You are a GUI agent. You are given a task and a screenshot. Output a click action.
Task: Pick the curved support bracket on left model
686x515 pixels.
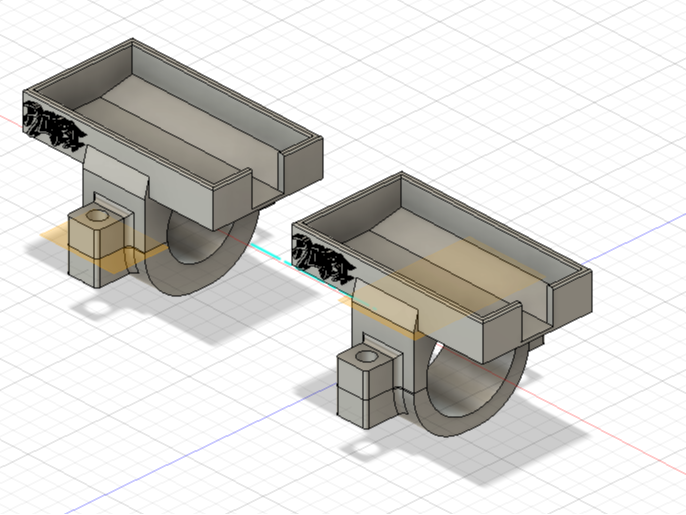point(116,173)
